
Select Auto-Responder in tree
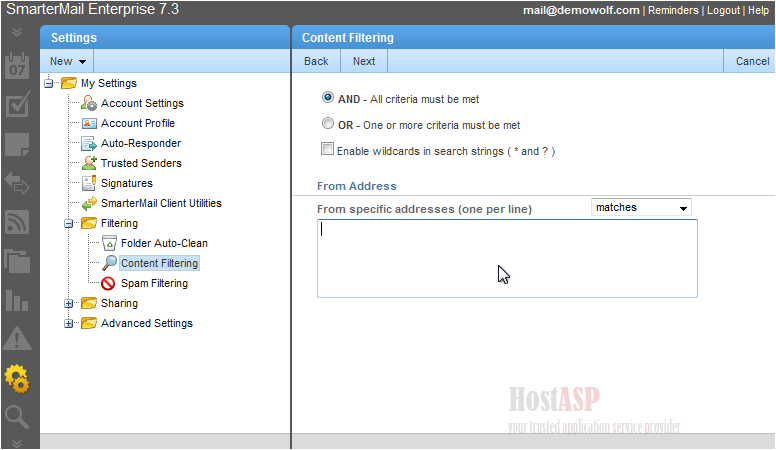(x=141, y=143)
